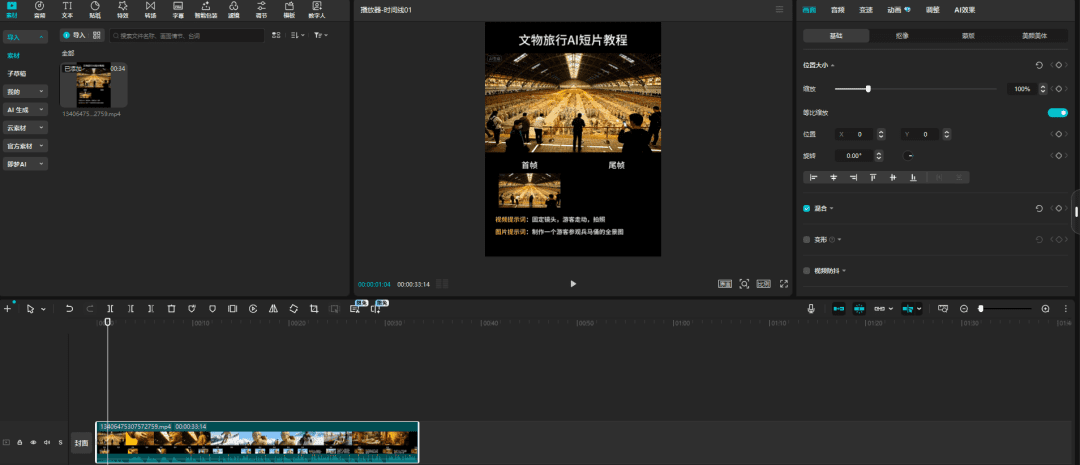Open the 文本 (Text) panel icon
The width and height of the screenshot is (1080, 465).
point(67,10)
